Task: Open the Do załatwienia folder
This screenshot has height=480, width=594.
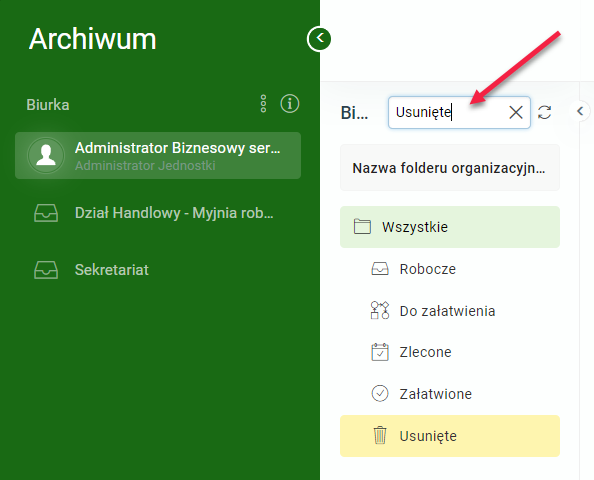Action: pyautogui.click(x=450, y=311)
